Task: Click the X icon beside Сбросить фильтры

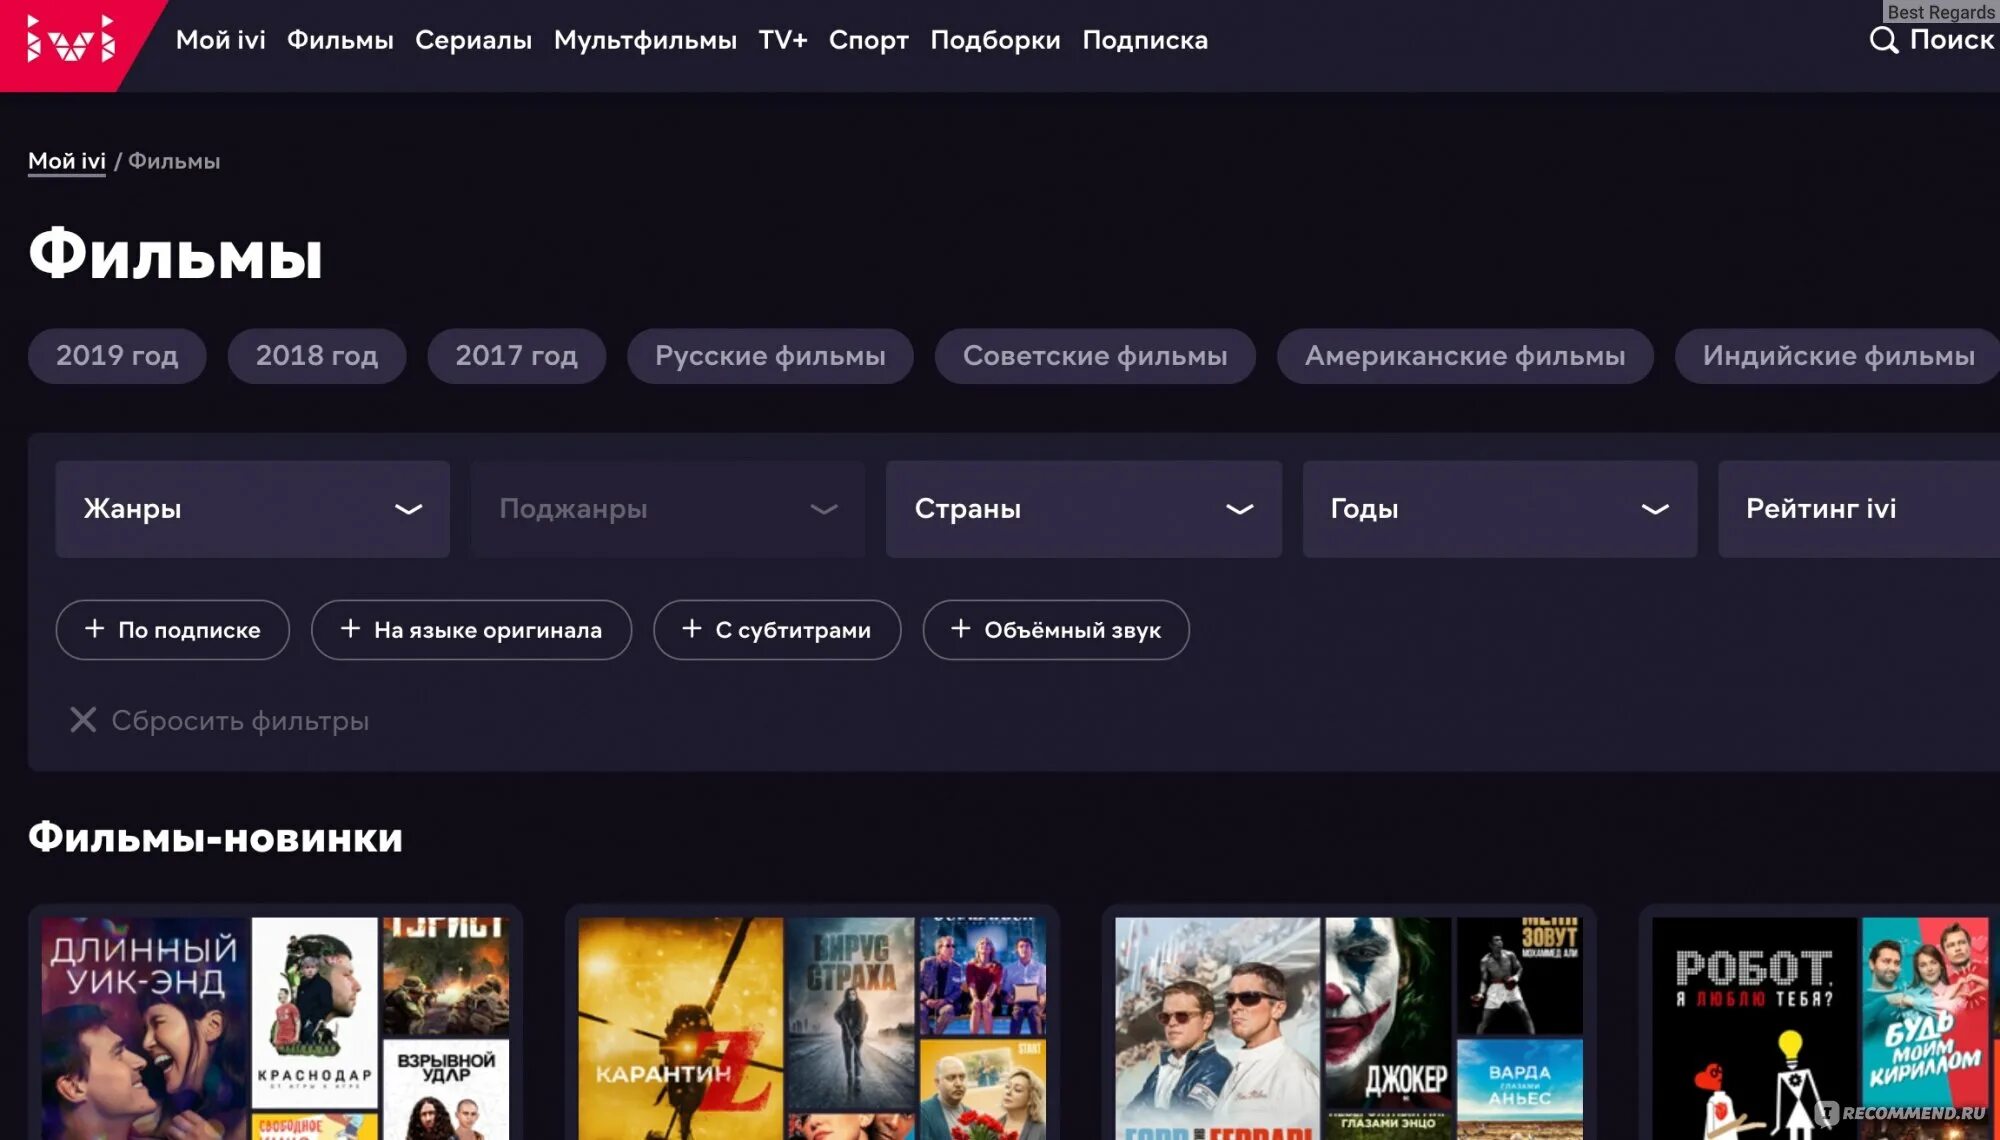Action: 83,720
